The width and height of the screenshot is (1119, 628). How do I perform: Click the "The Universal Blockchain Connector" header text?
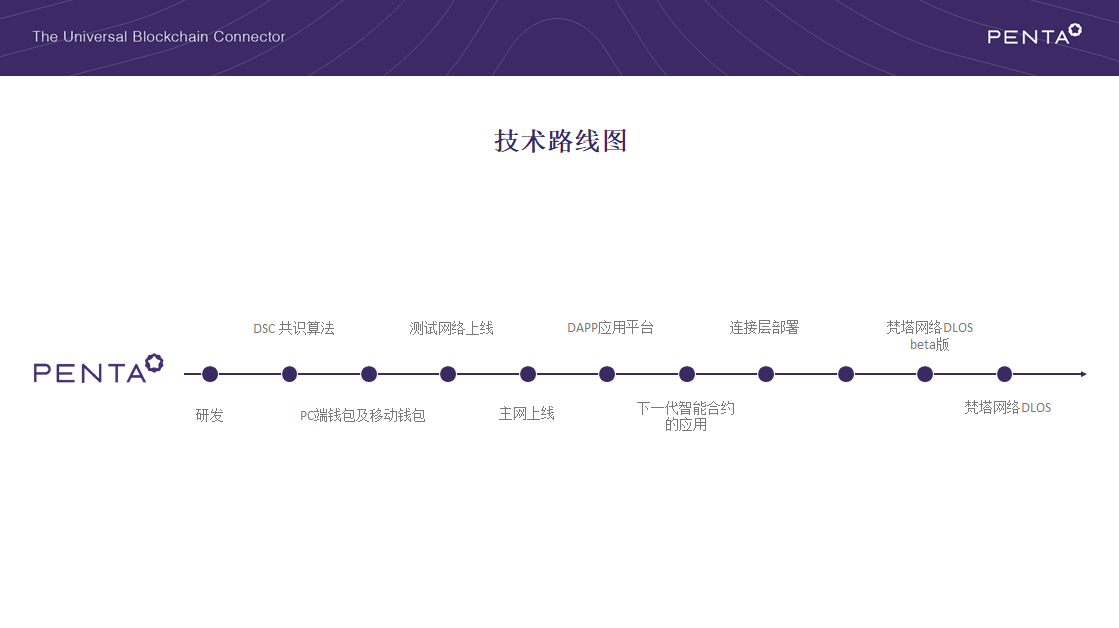[x=158, y=36]
